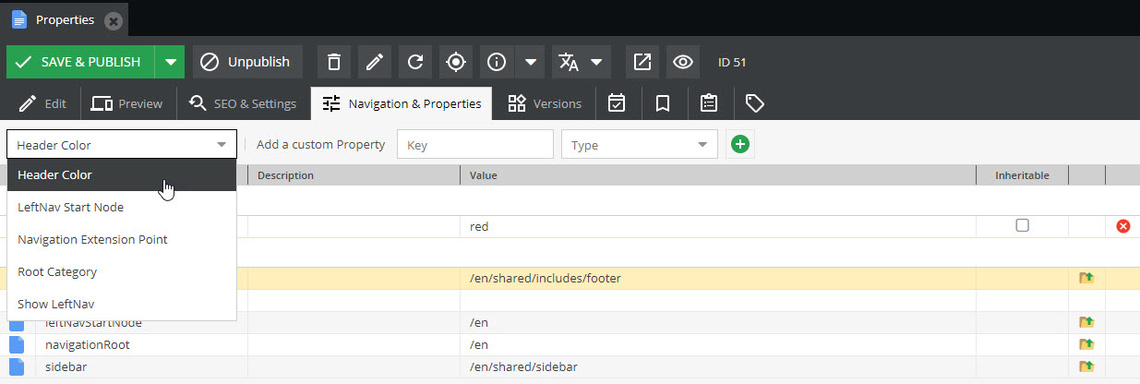Click the Save & Publish button
1140x384 pixels.
[x=81, y=62]
